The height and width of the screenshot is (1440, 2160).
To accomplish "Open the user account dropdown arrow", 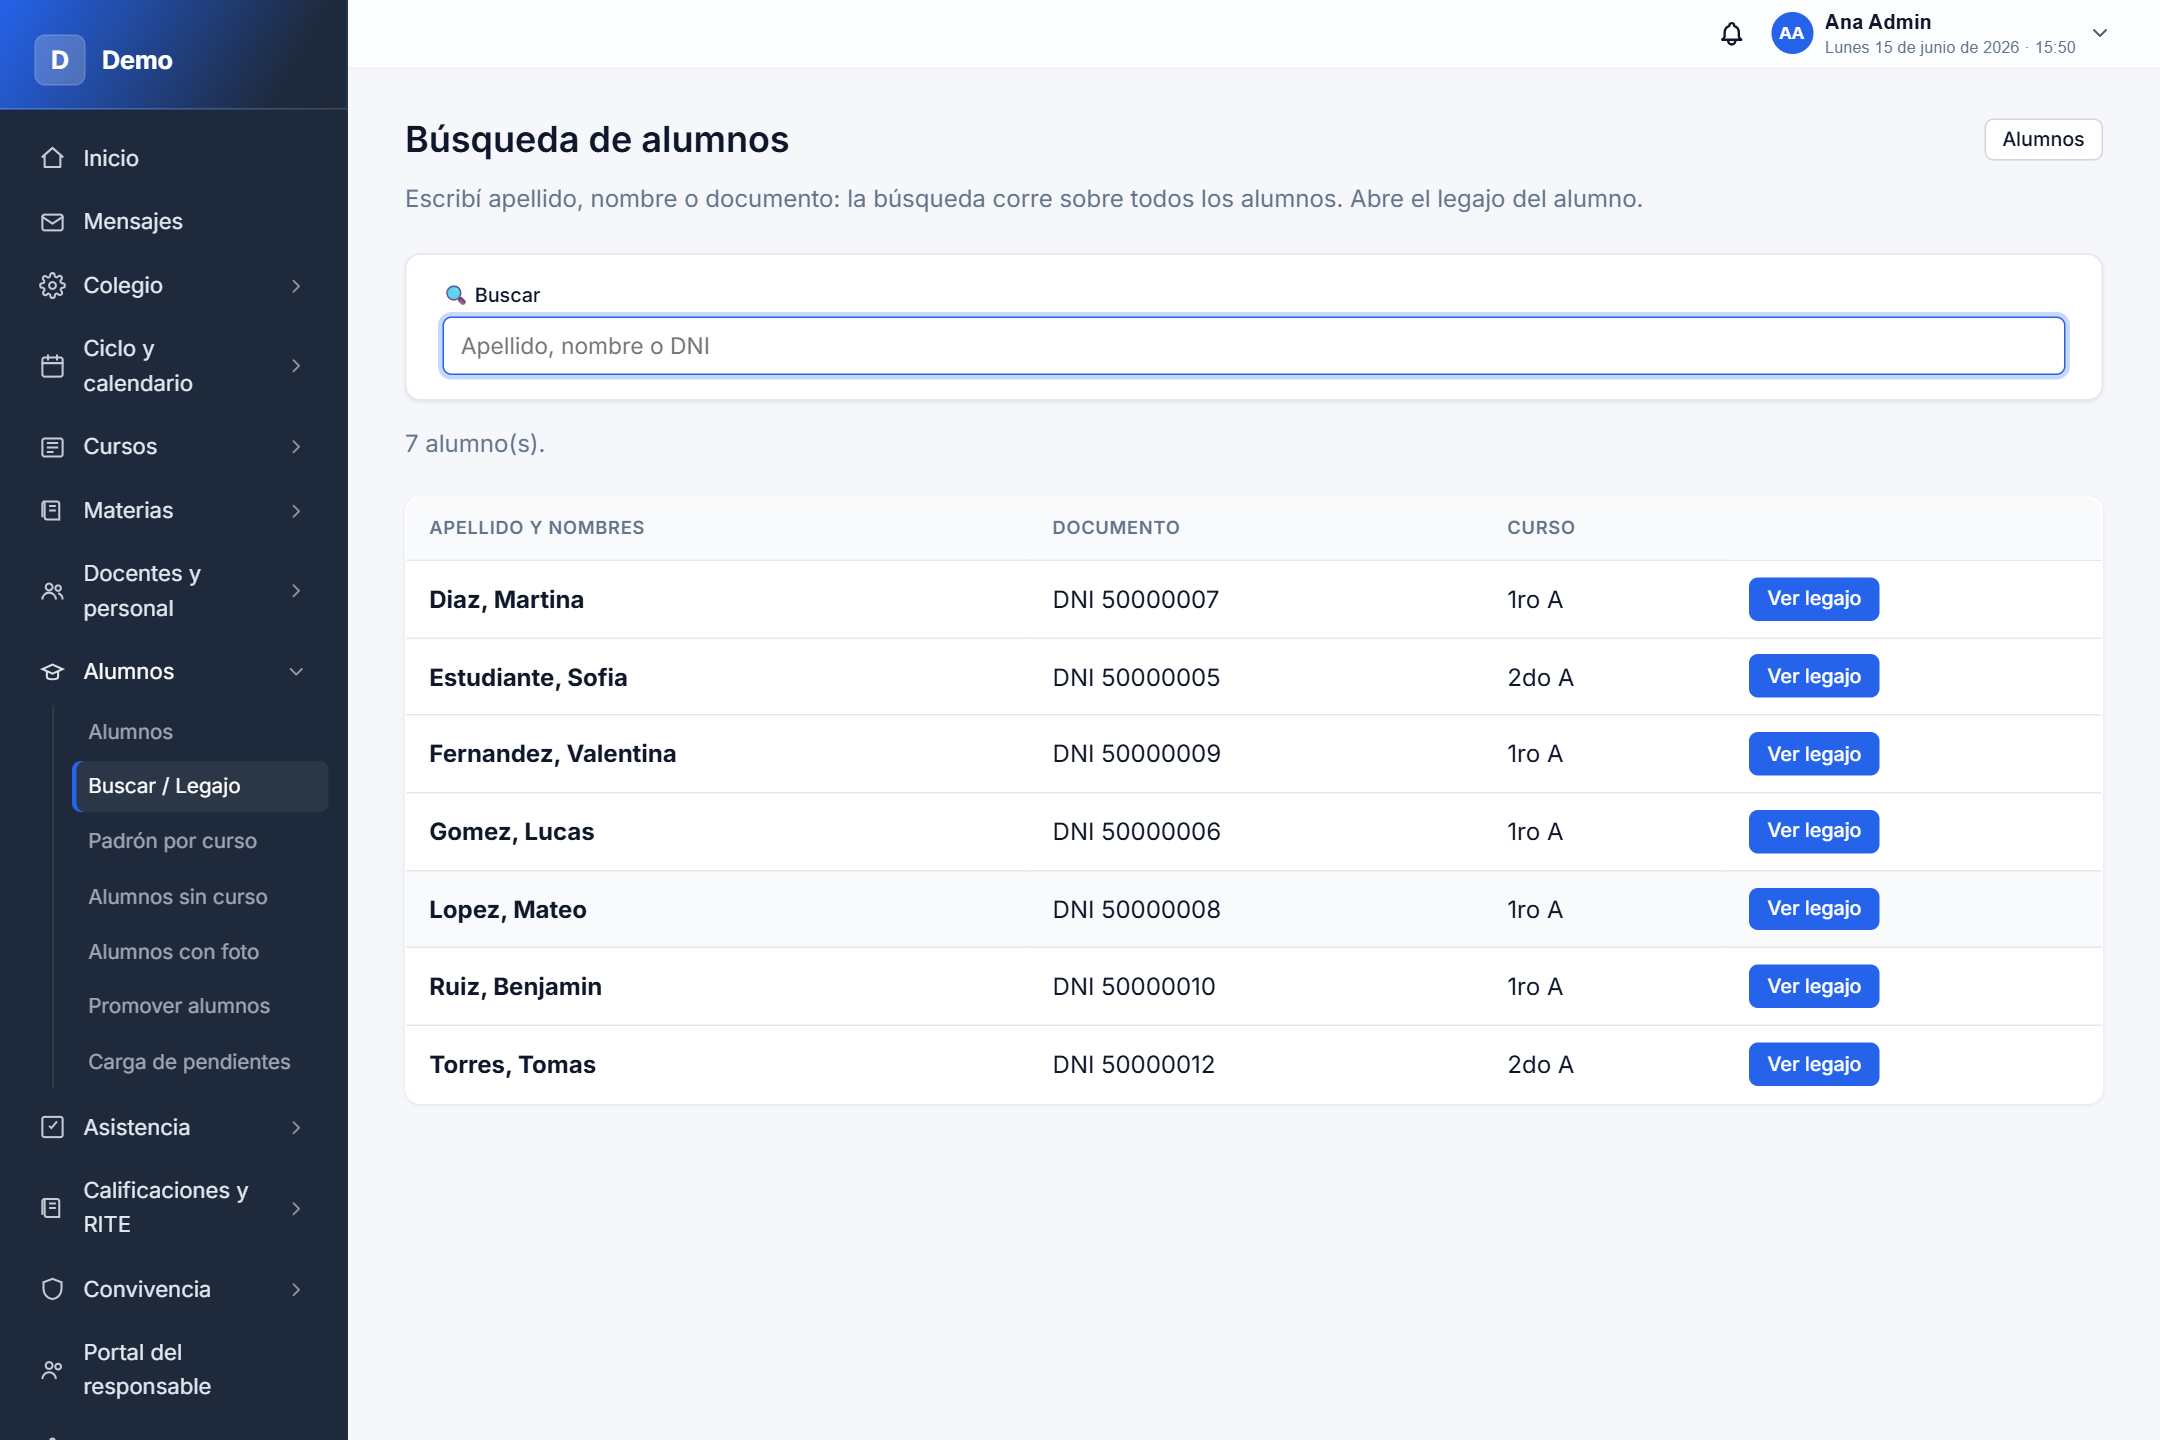I will point(2100,33).
